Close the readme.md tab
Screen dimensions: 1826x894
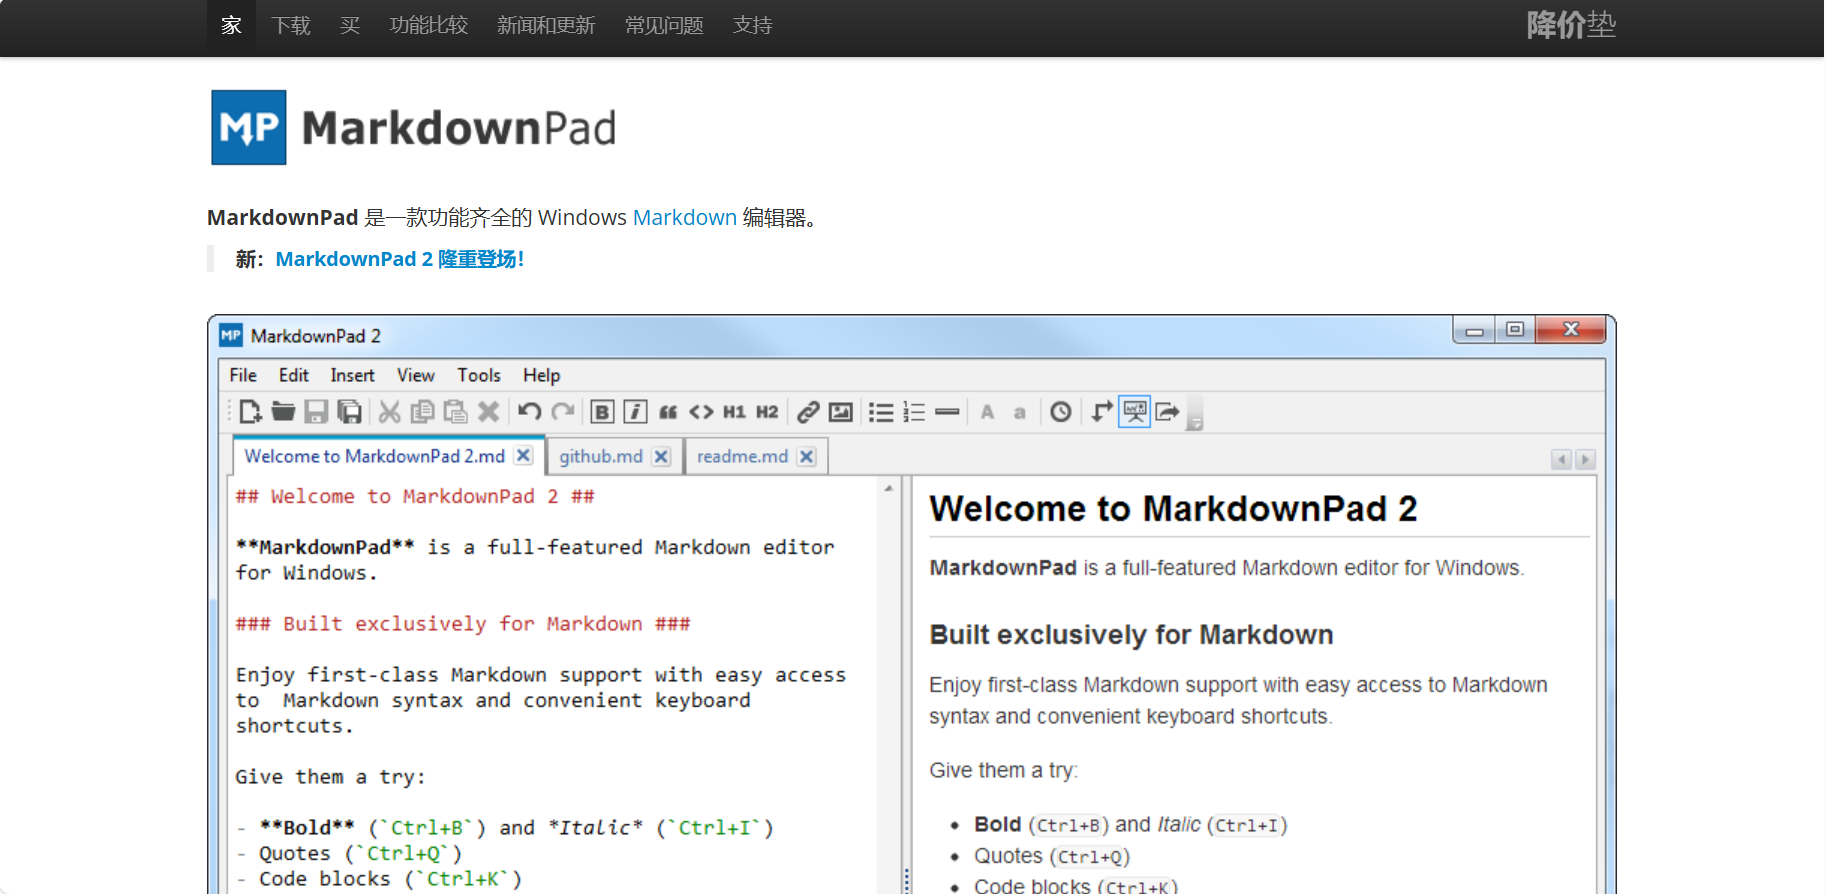point(807,456)
